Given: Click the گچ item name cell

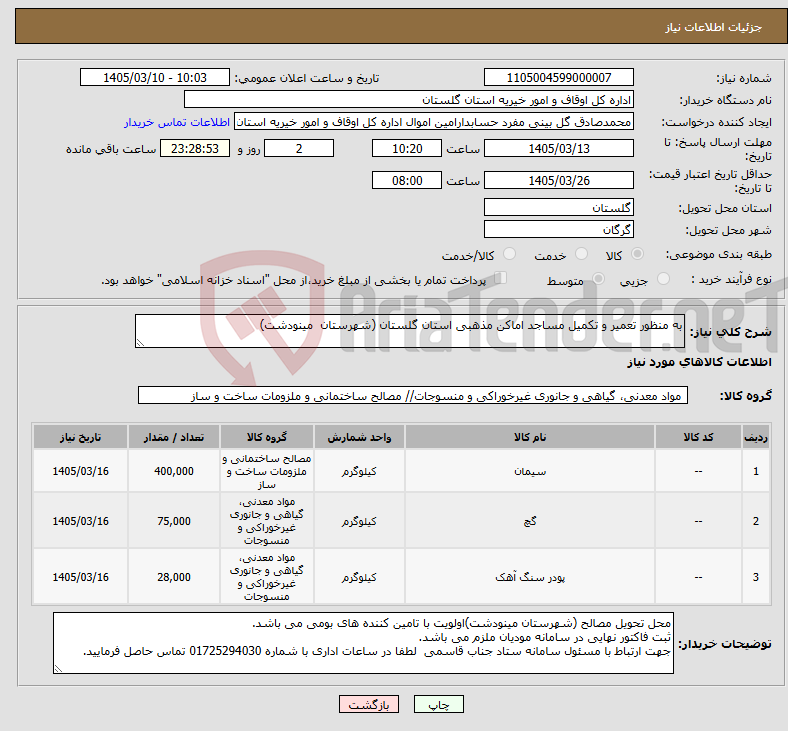Looking at the screenshot, I should (530, 521).
